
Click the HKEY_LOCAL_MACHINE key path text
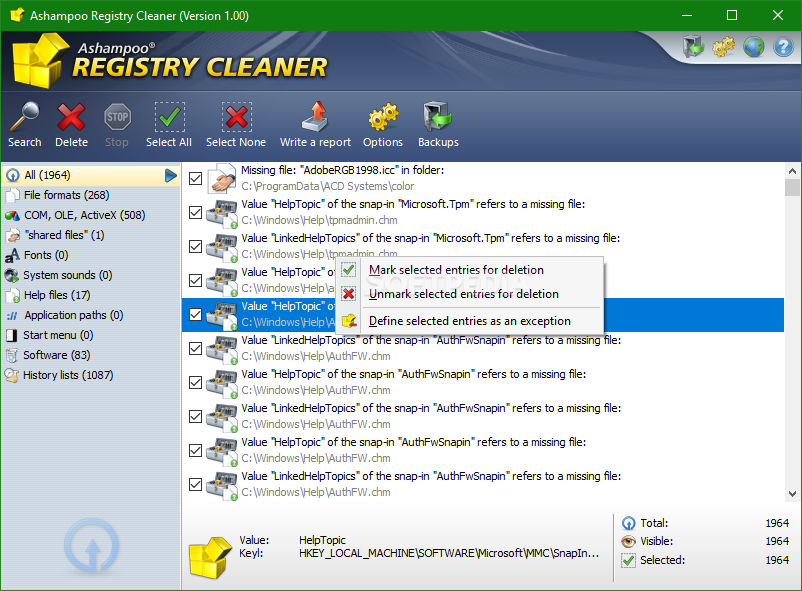[x=449, y=553]
